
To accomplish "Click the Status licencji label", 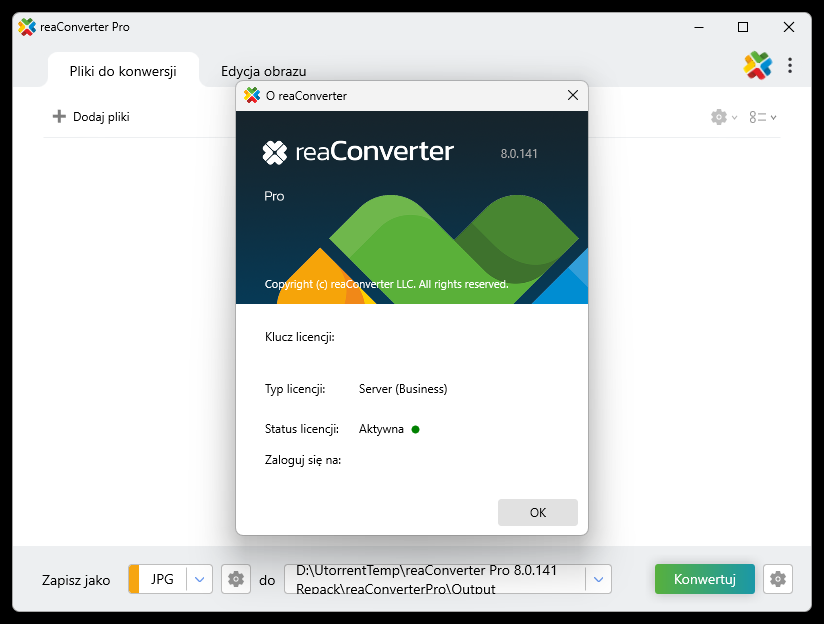I will [x=302, y=429].
